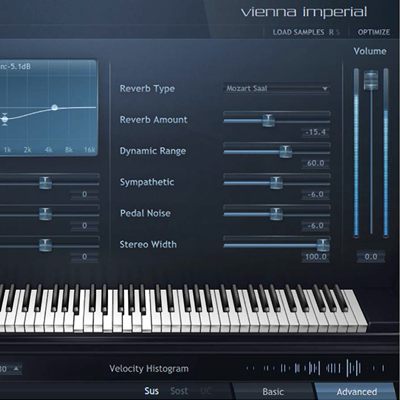
Task: Switch to the Basic tab
Action: 273,391
